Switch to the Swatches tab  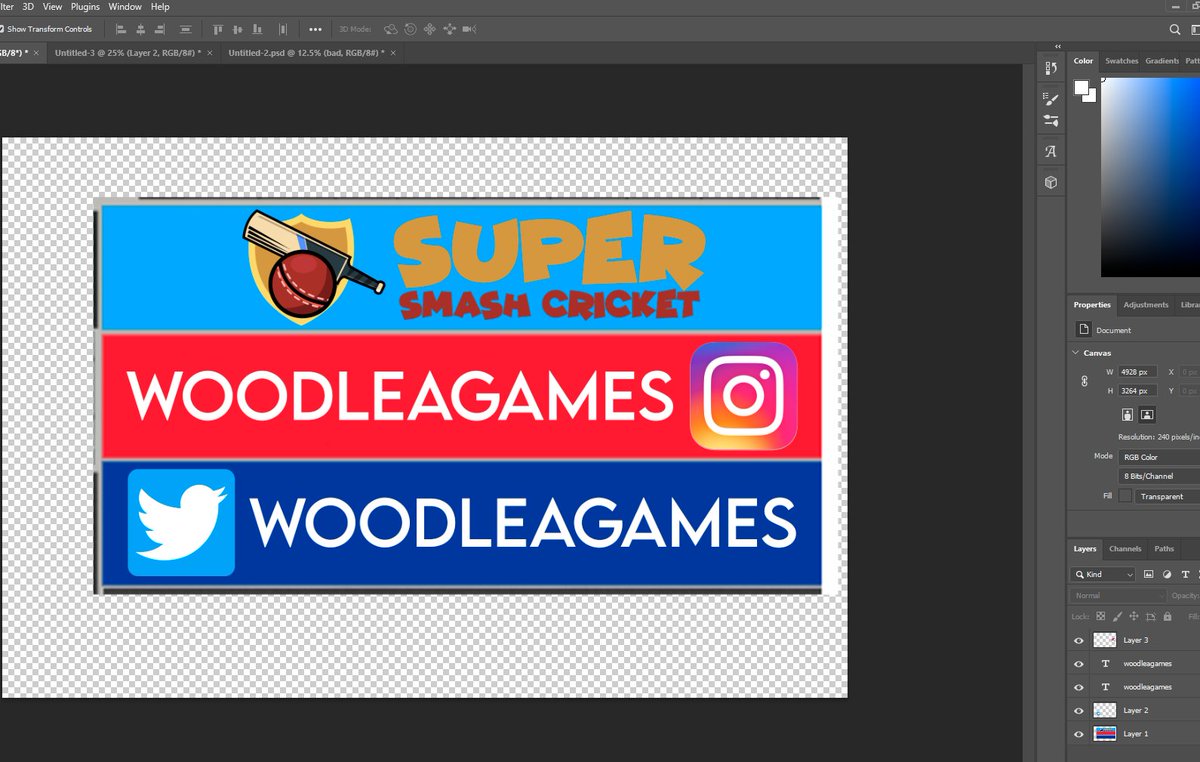(1121, 61)
